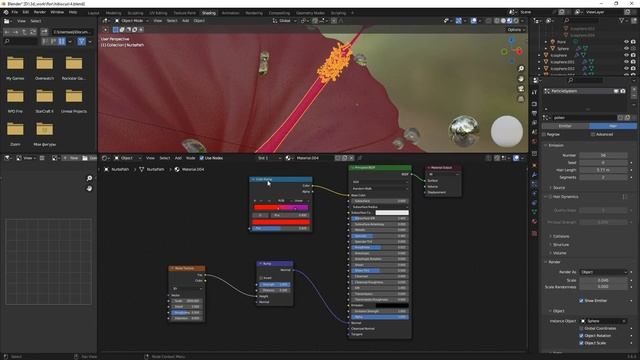Screen dimensions: 640x360
Task: Select solid viewport shading mode
Action: 503,20
